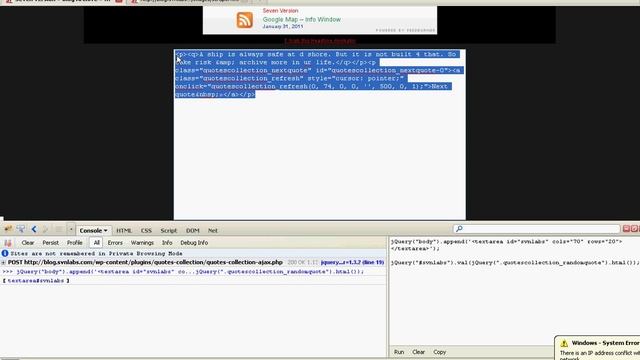
Task: Open the POST quotes-collection-ajax.php URL entry
Action: coord(145,262)
